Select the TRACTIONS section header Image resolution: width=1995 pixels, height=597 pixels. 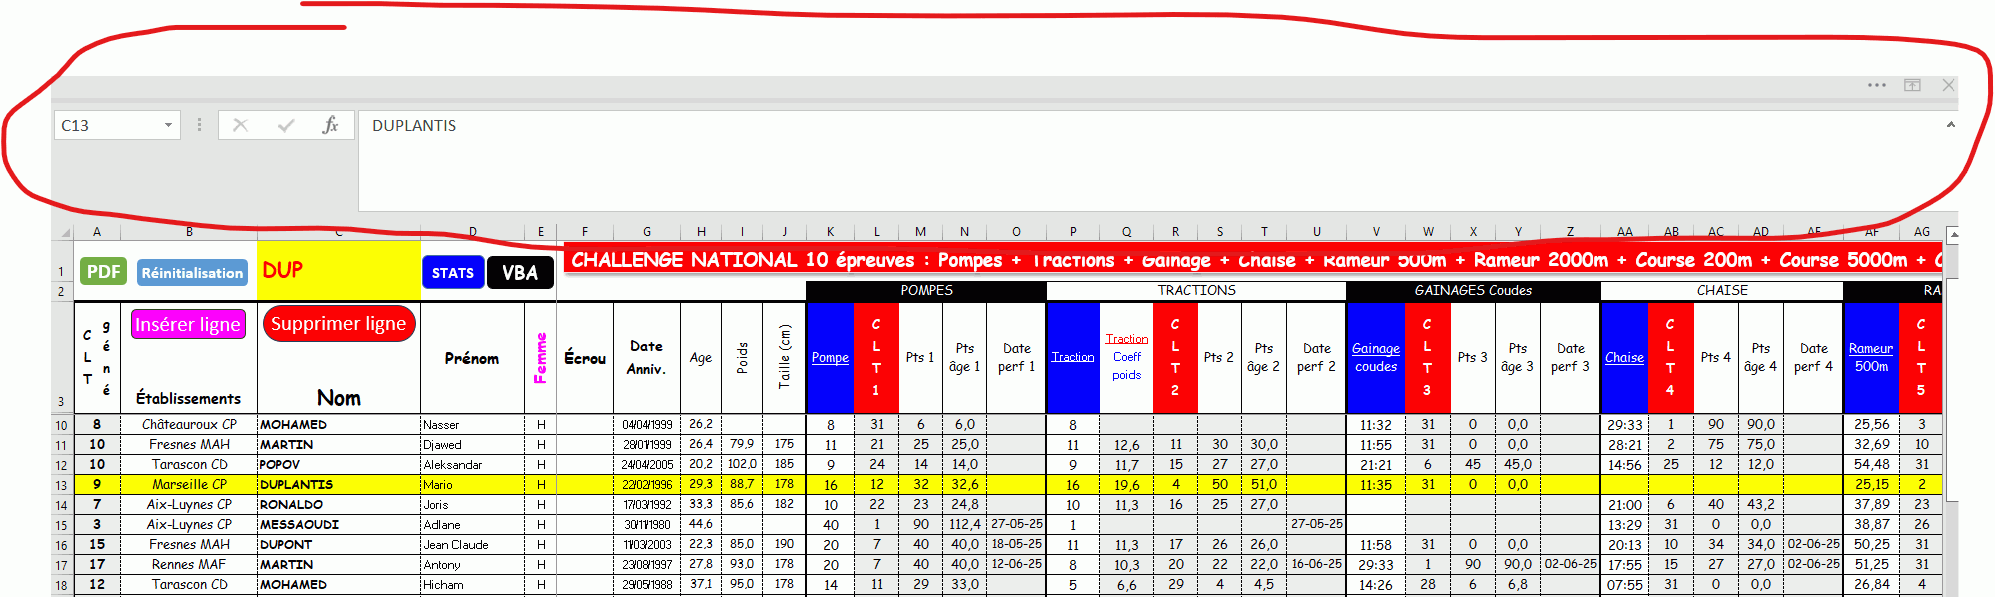tap(1196, 290)
